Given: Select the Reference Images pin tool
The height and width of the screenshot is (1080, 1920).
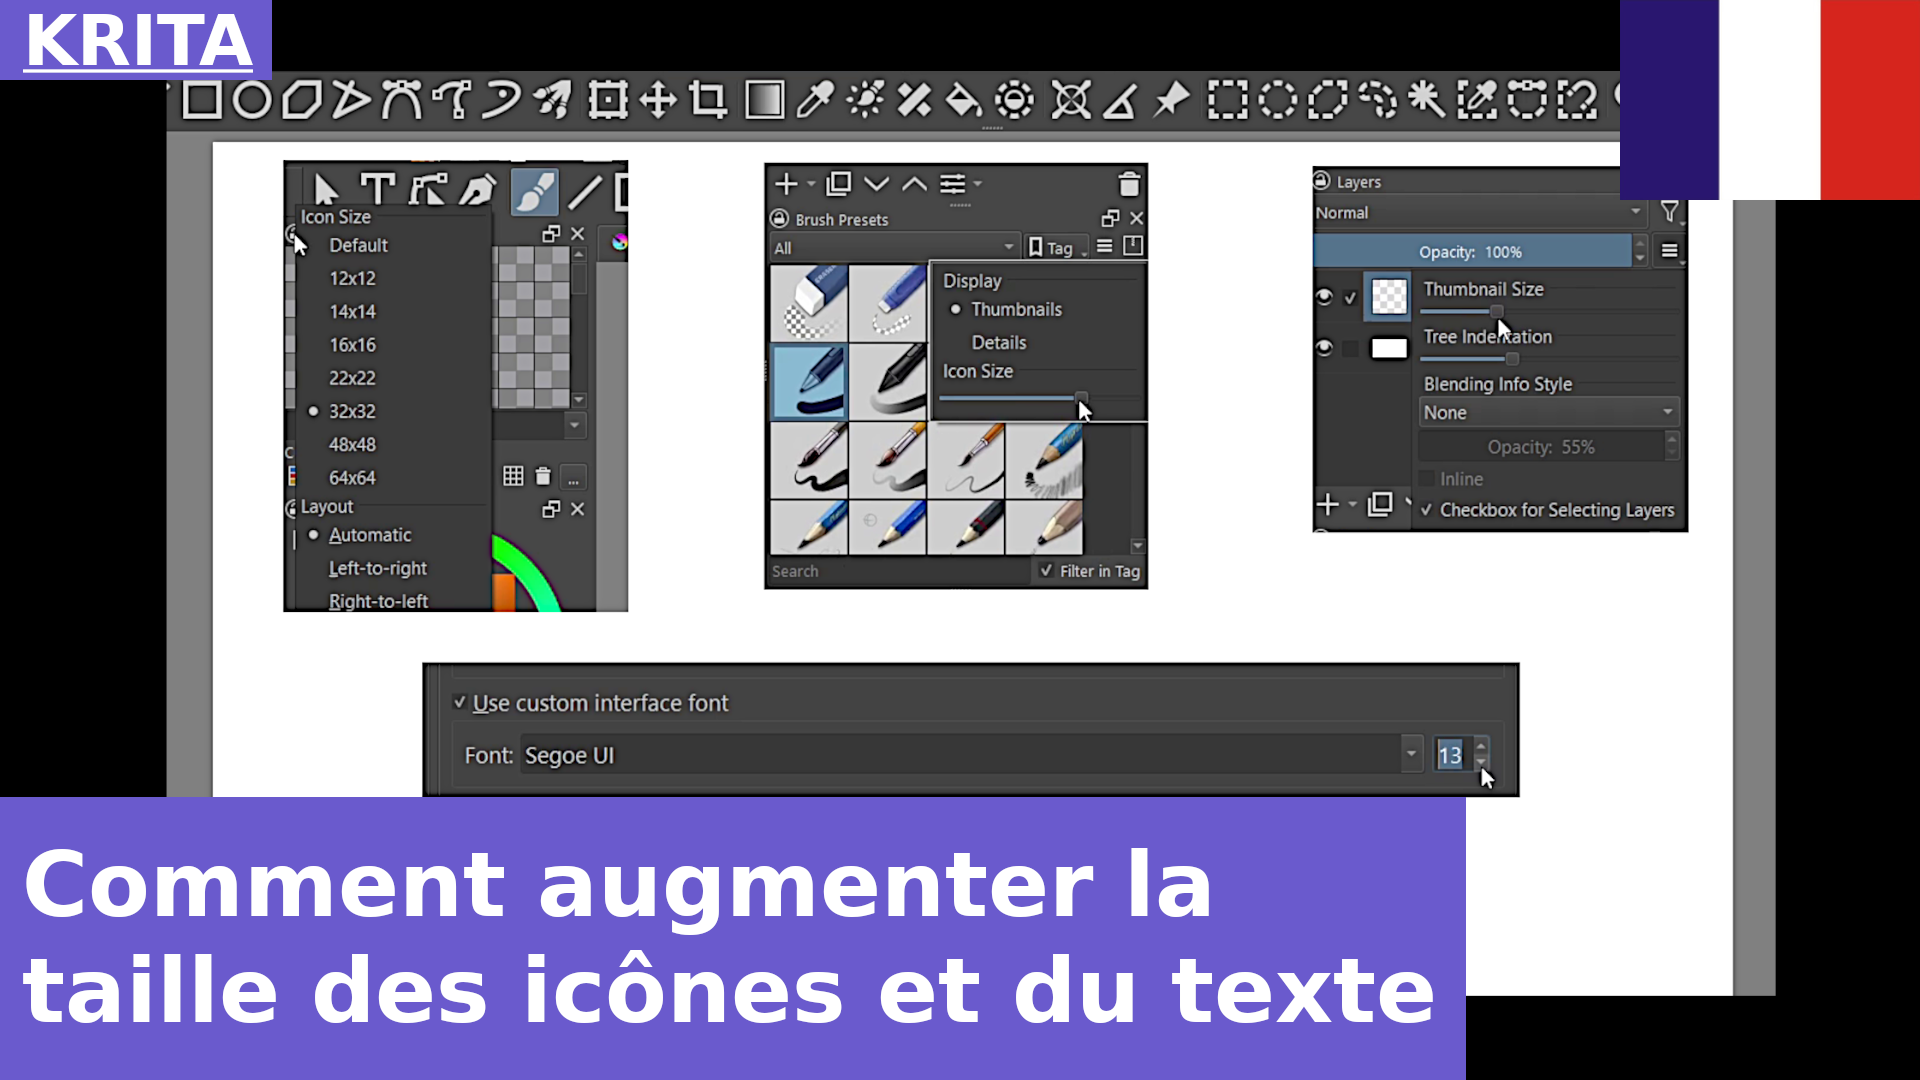Looking at the screenshot, I should click(1171, 100).
